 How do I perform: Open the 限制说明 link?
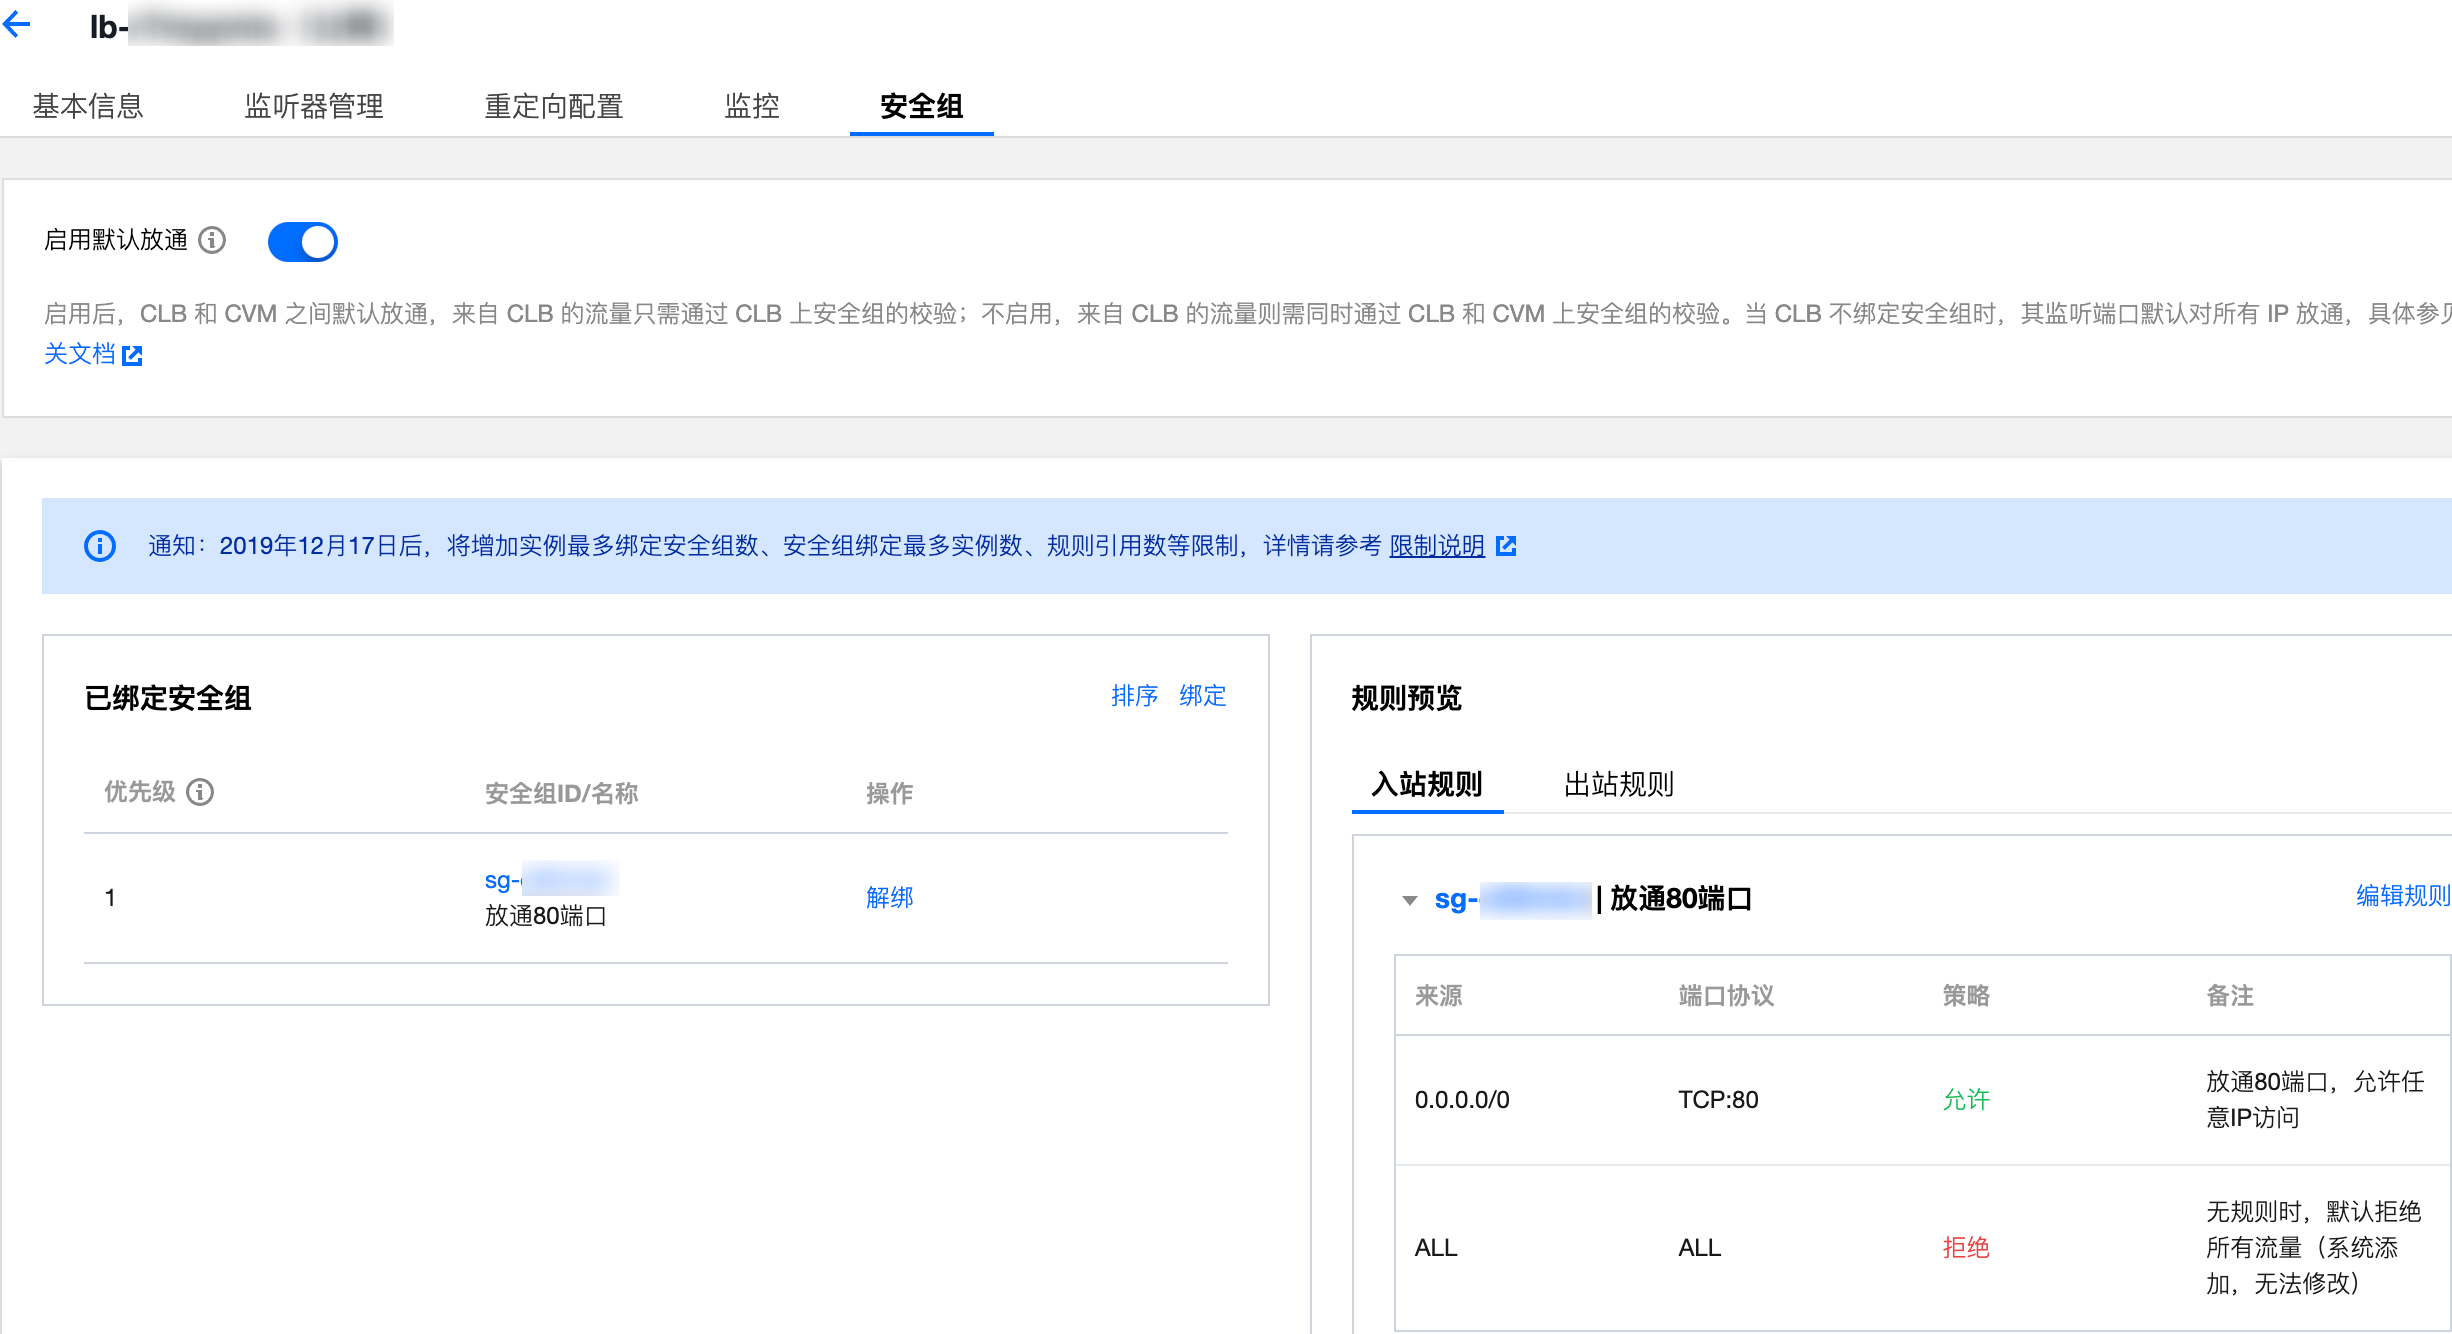pos(1437,546)
